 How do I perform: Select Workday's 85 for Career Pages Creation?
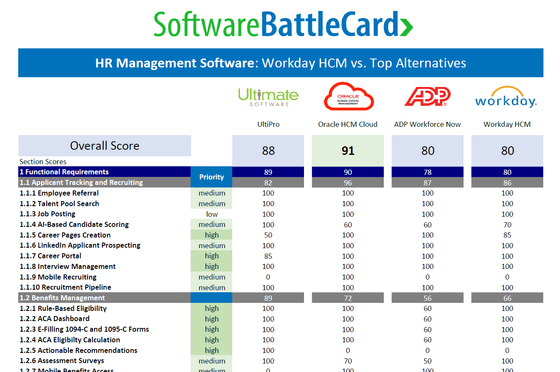point(507,235)
